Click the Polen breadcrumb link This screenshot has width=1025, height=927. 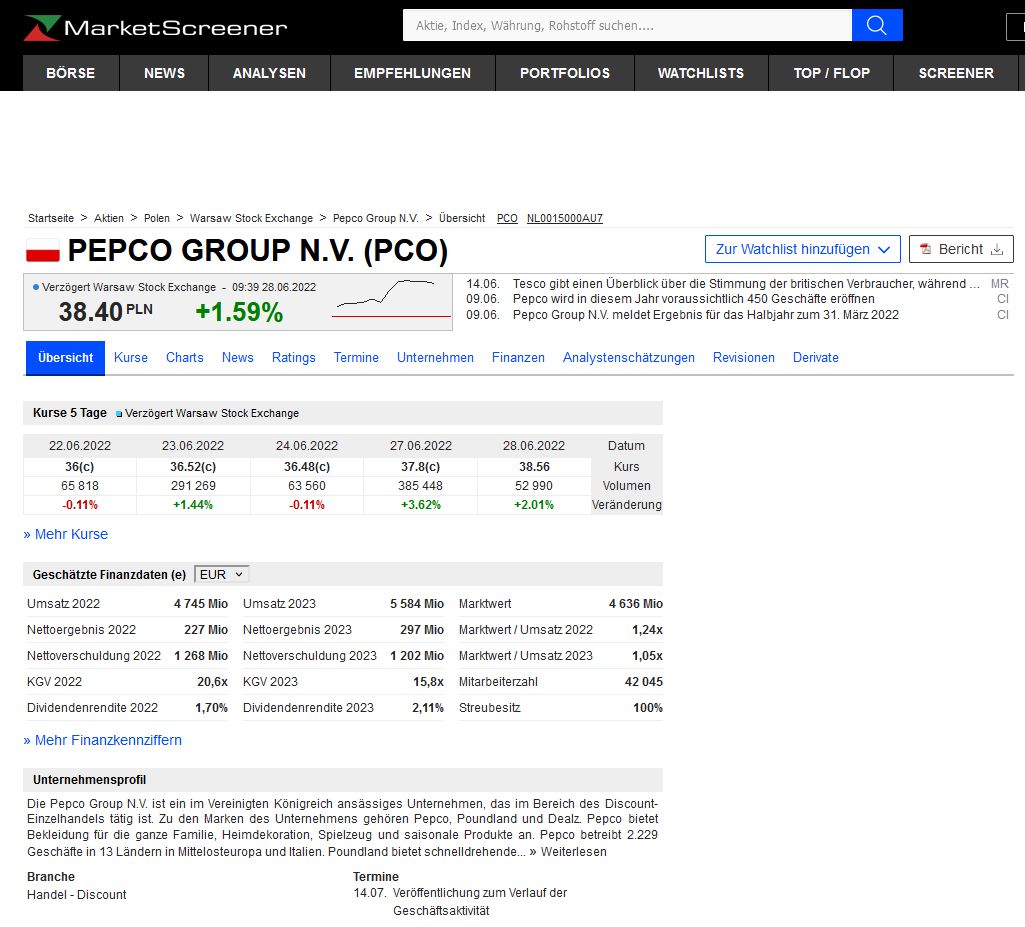[157, 218]
